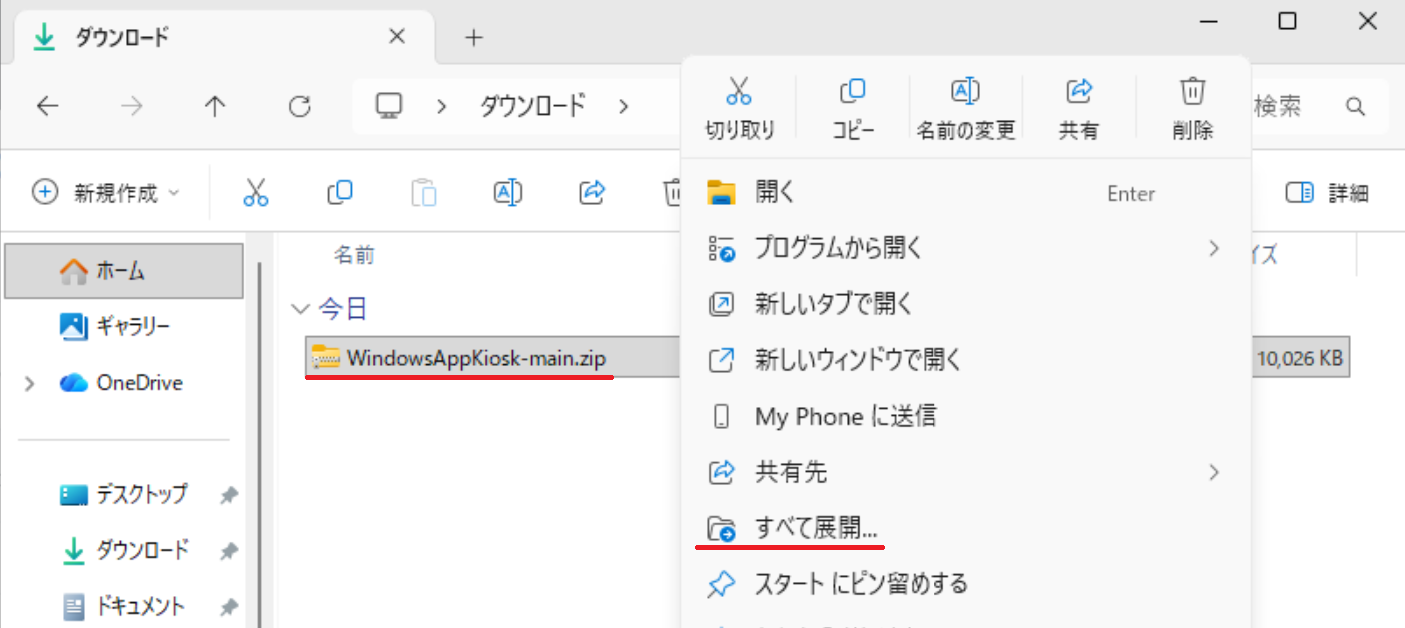
Task: Add a new tab with plus button
Action: pyautogui.click(x=474, y=38)
